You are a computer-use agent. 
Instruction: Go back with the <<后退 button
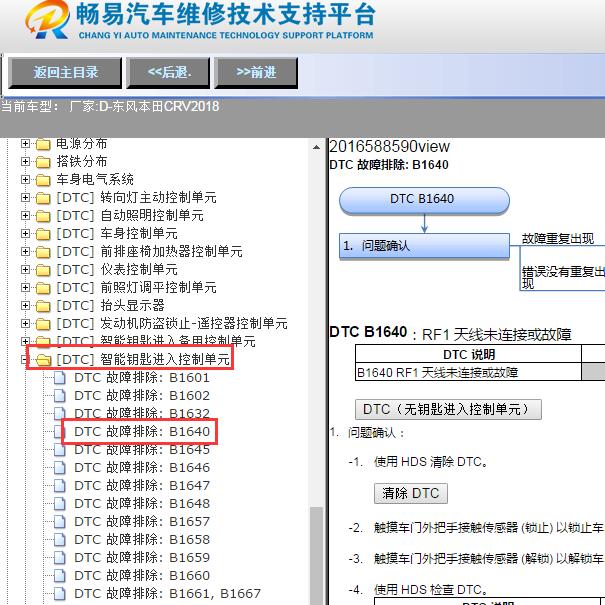[168, 73]
